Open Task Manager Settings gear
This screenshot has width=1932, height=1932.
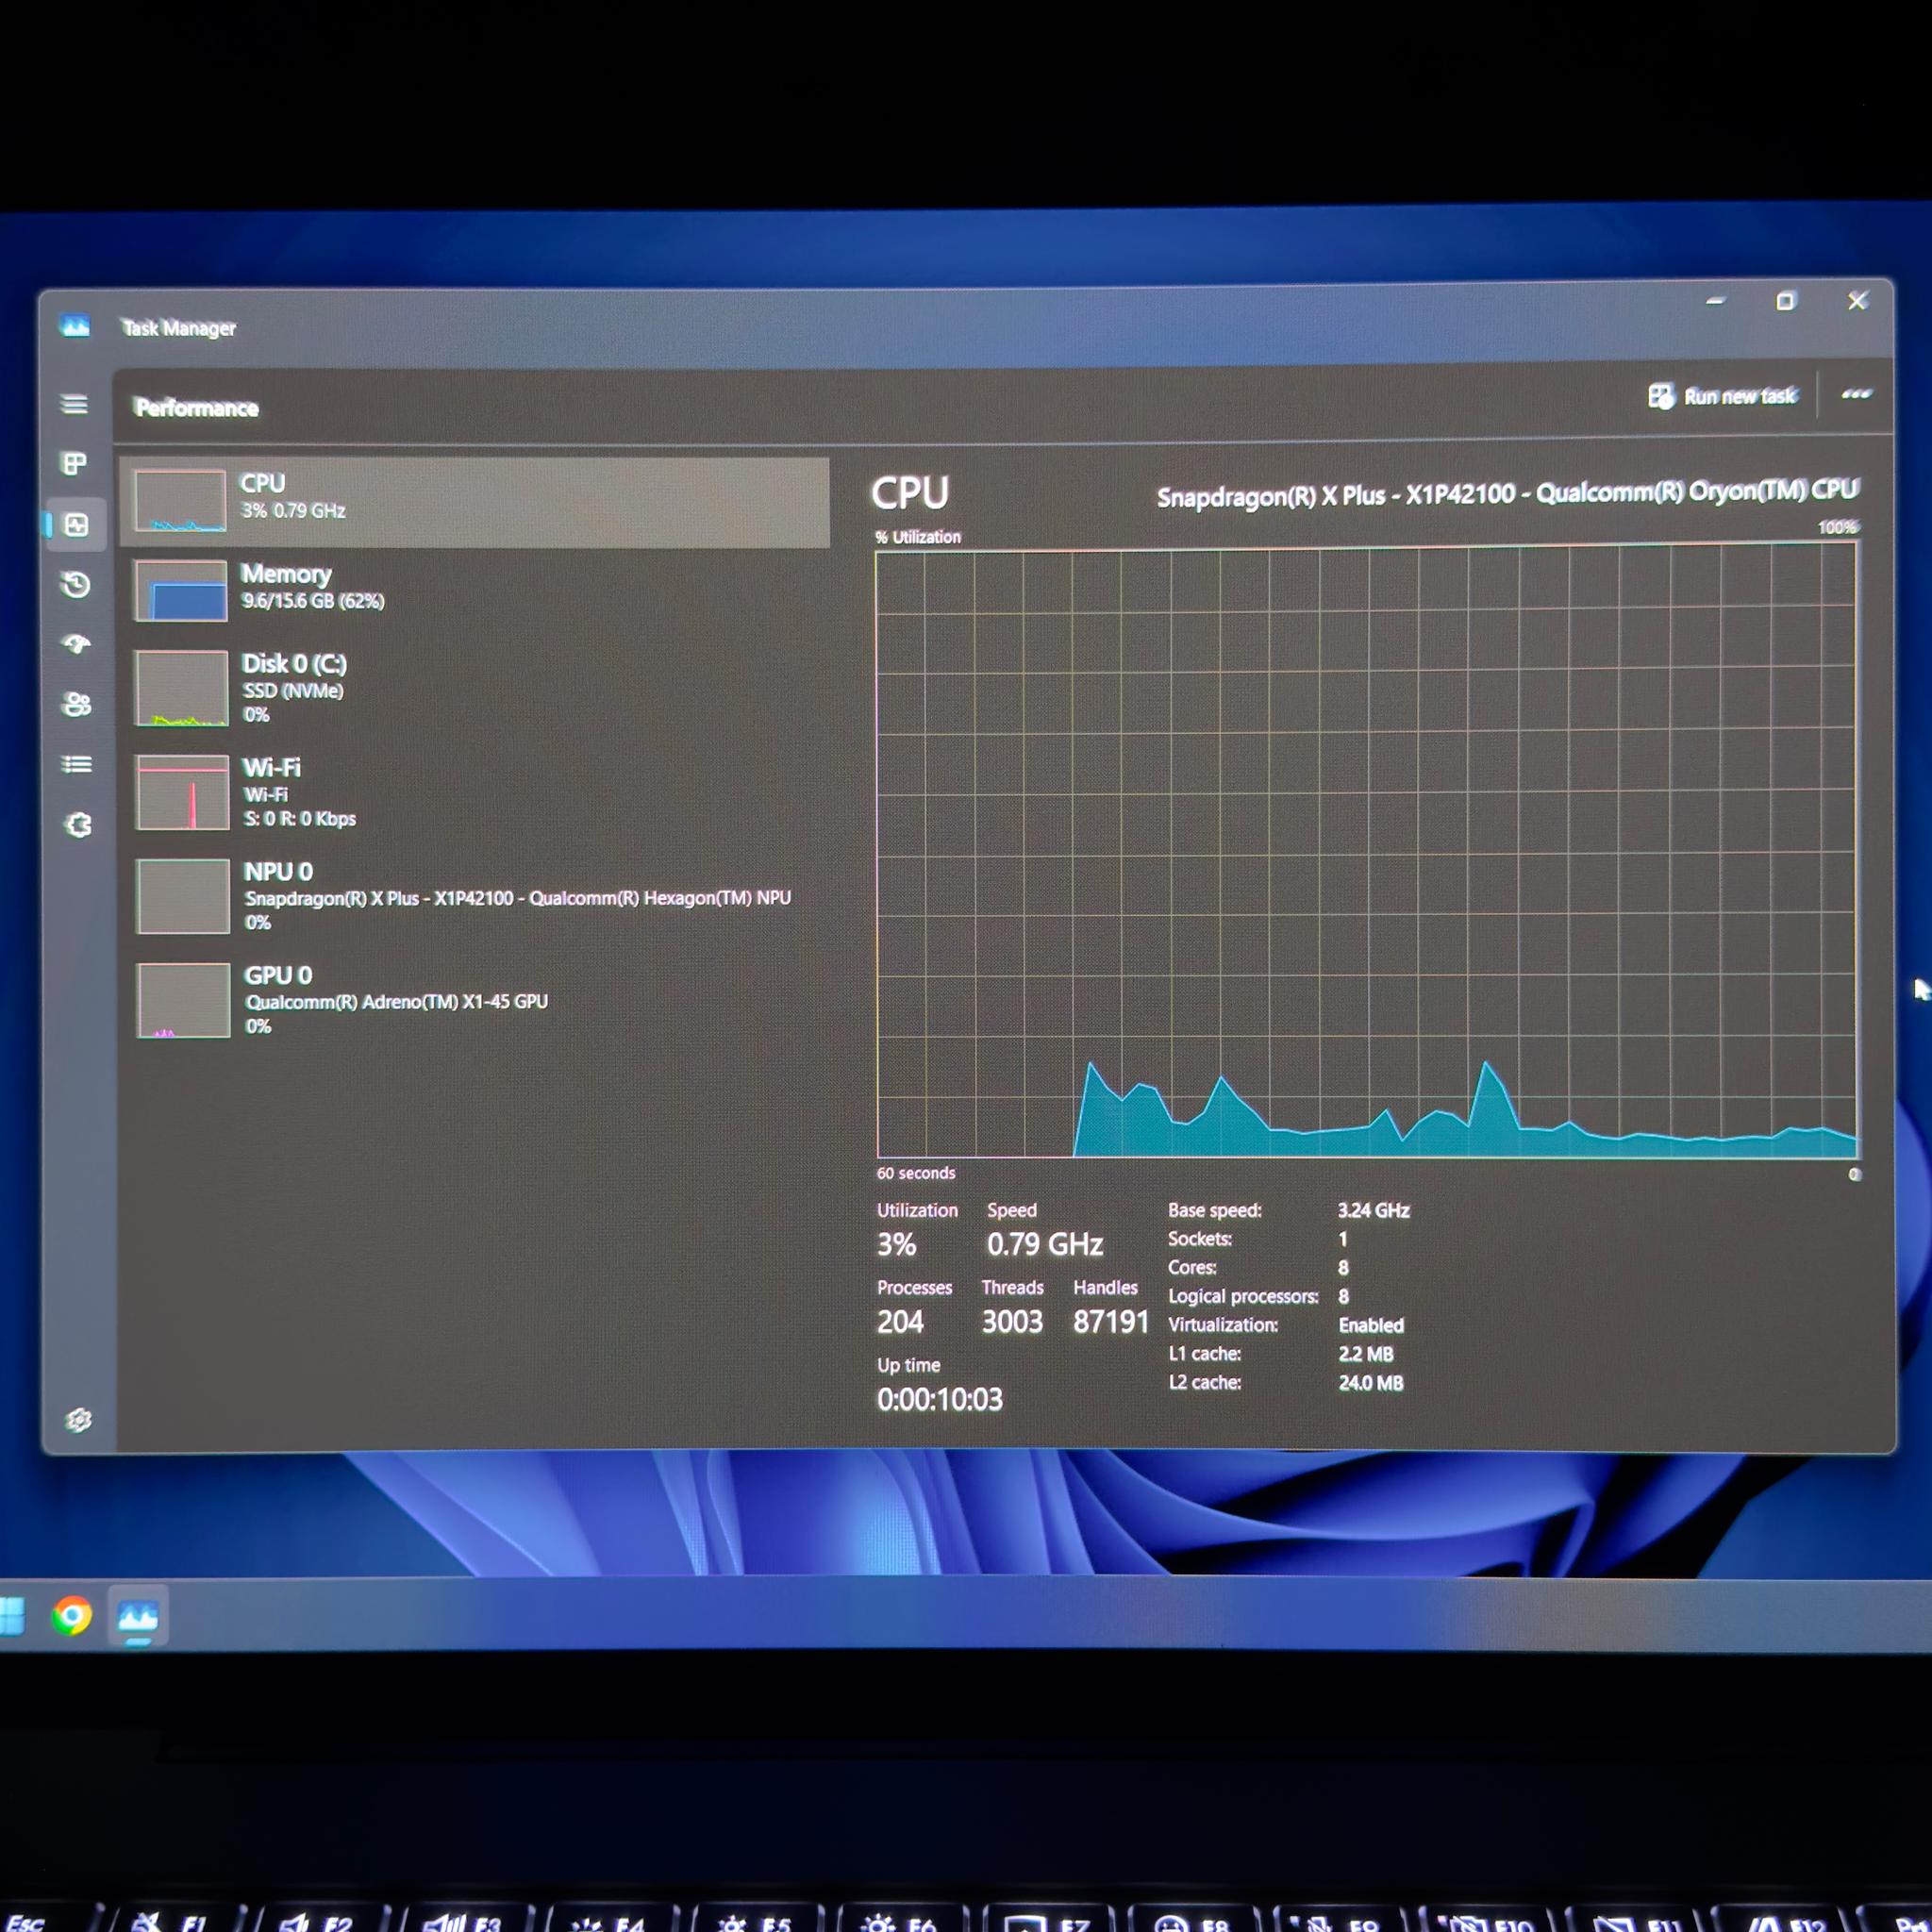[79, 1420]
